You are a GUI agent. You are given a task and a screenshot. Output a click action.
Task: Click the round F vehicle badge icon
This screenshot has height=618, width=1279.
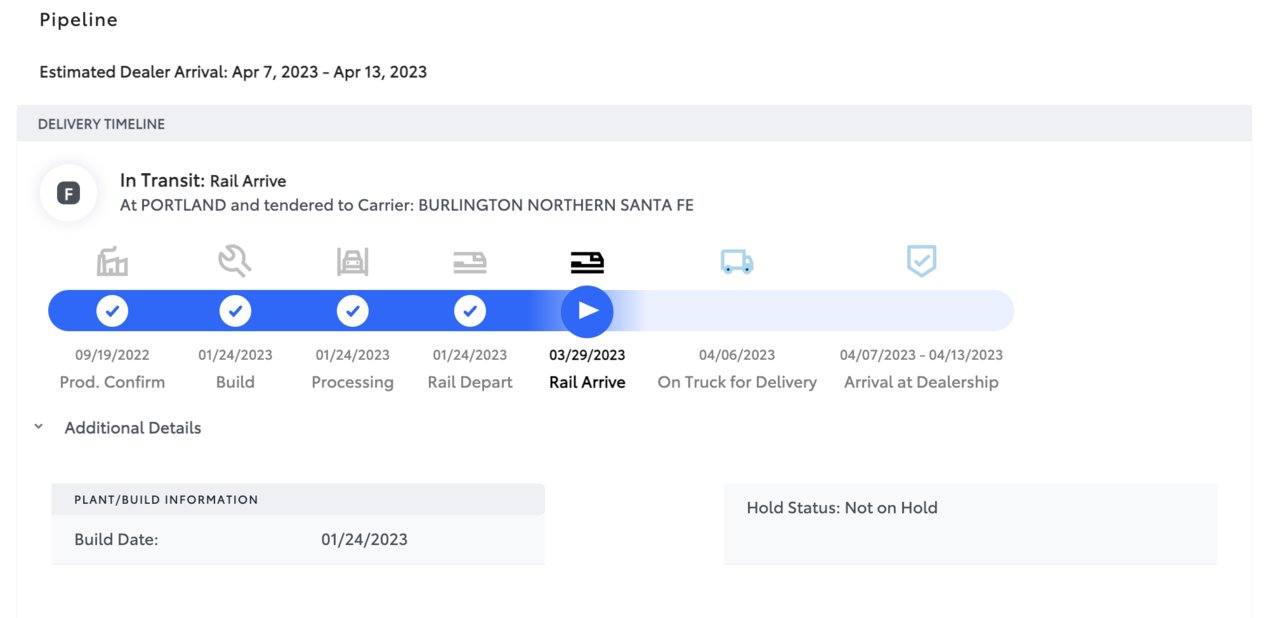pos(68,193)
